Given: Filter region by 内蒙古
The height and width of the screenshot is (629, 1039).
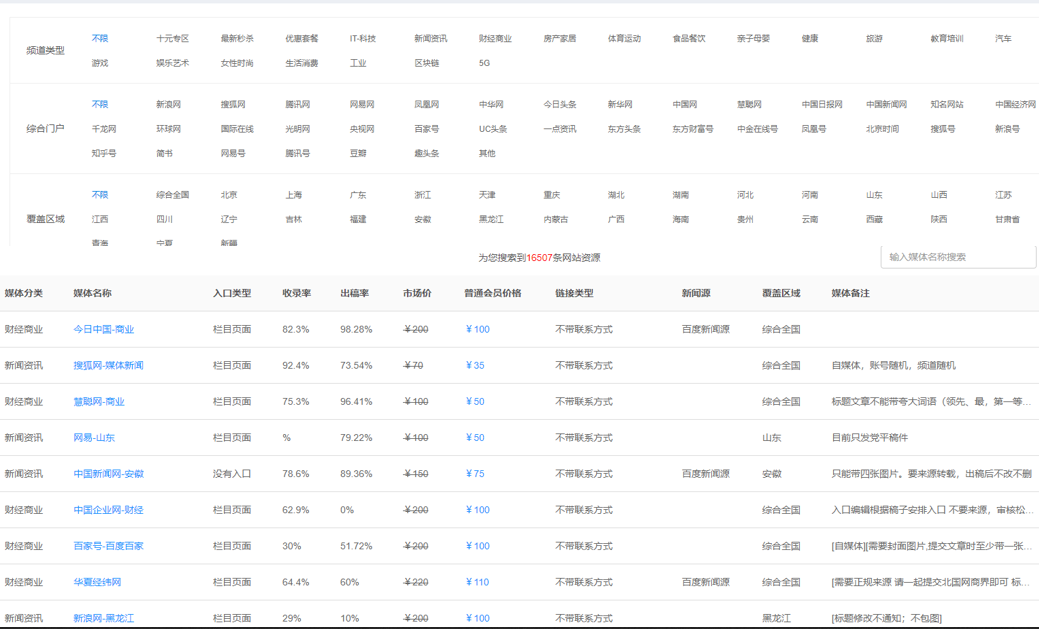Looking at the screenshot, I should pyautogui.click(x=555, y=219).
